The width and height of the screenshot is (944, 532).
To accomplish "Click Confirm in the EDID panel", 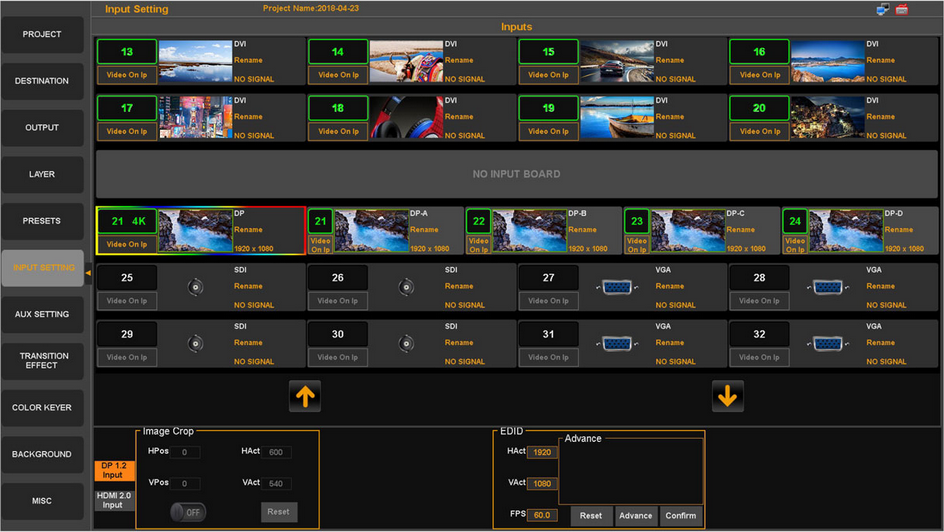I will (x=680, y=516).
